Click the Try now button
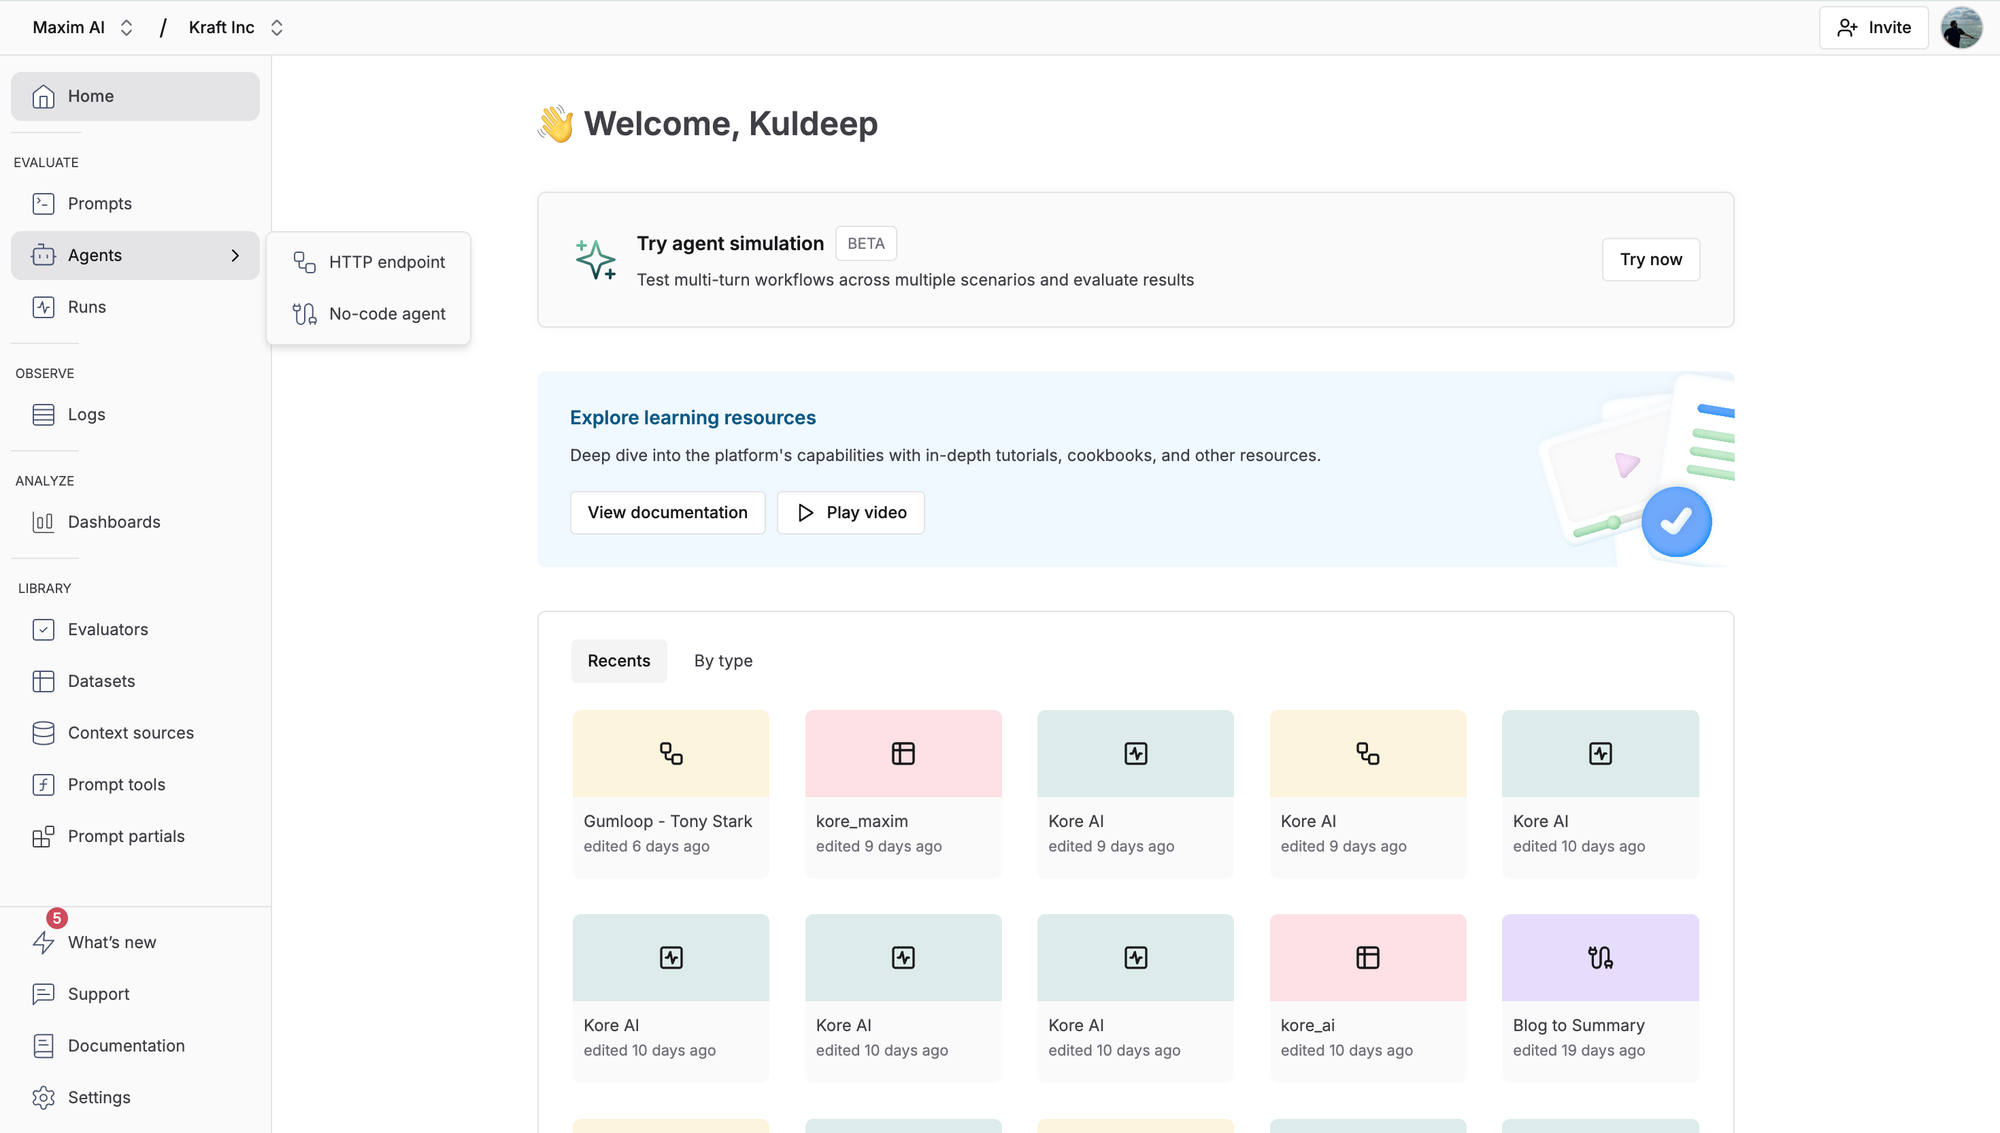The width and height of the screenshot is (2000, 1133). [1650, 260]
